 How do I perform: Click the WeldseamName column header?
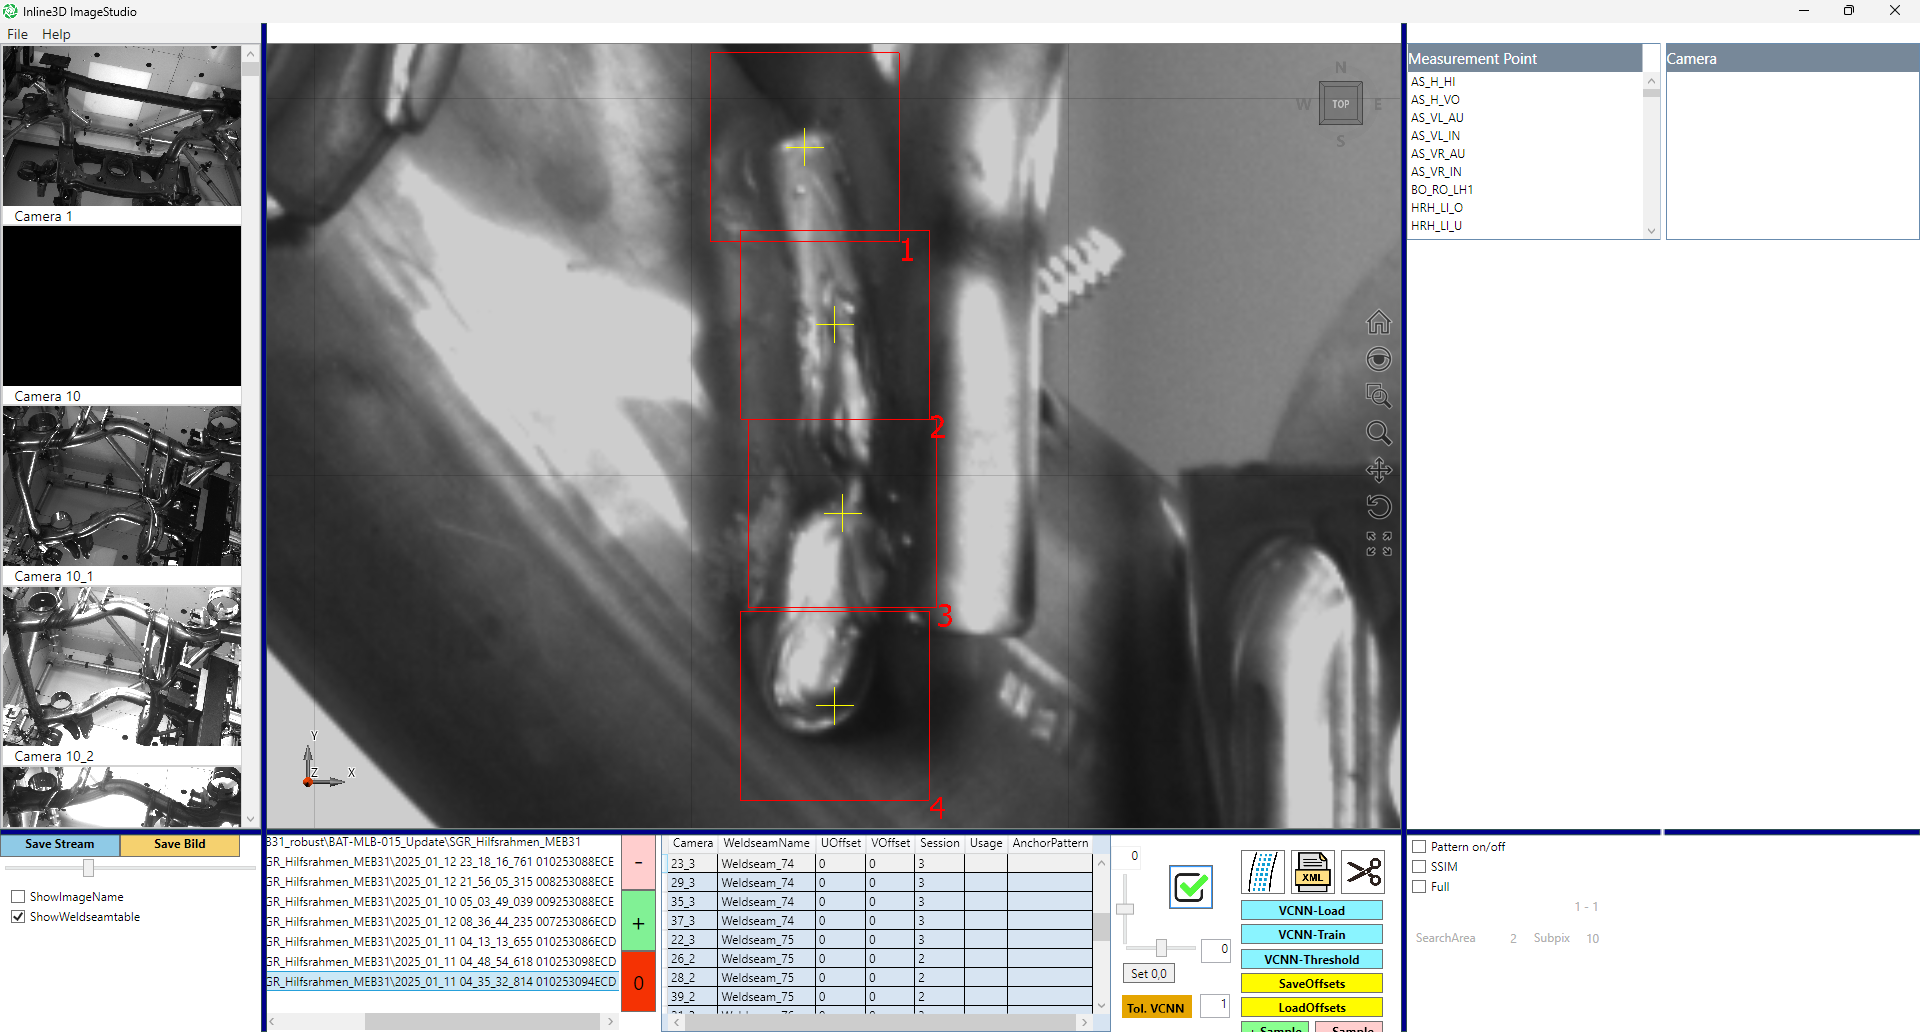pyautogui.click(x=766, y=844)
